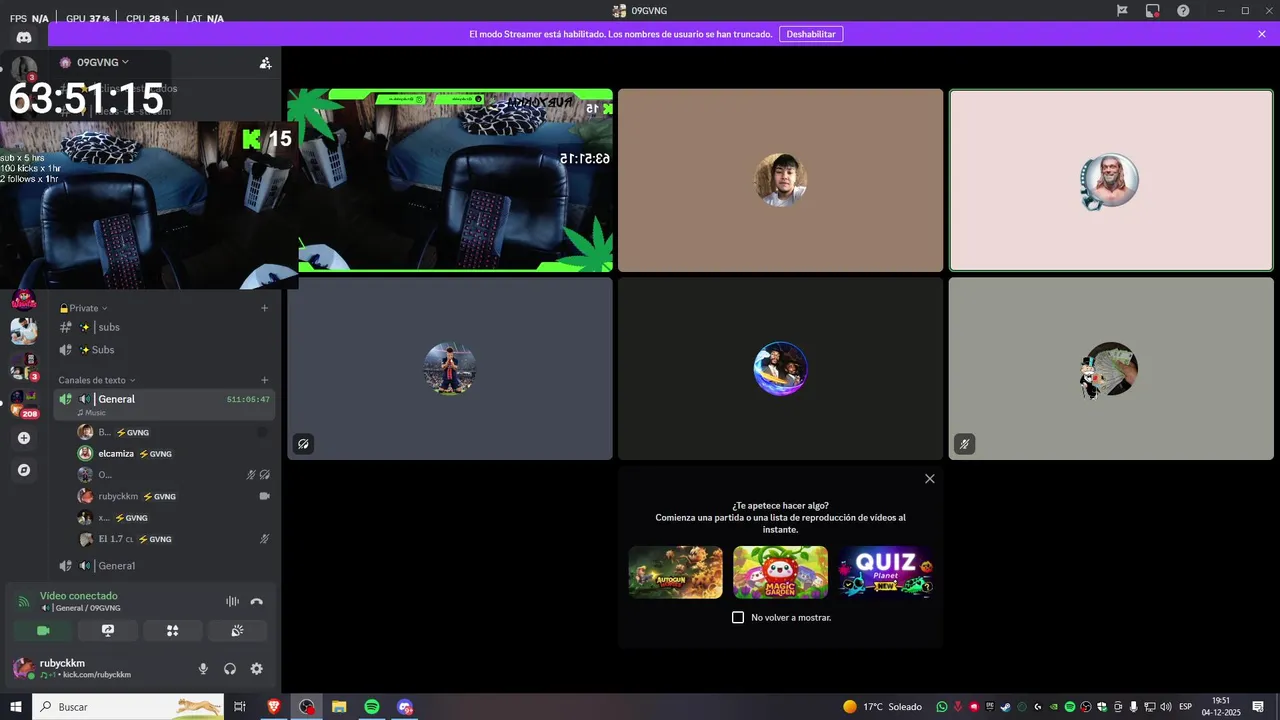1280x720 pixels.
Task: Focus the pink highlighted speaker tile
Action: [x=1111, y=180]
